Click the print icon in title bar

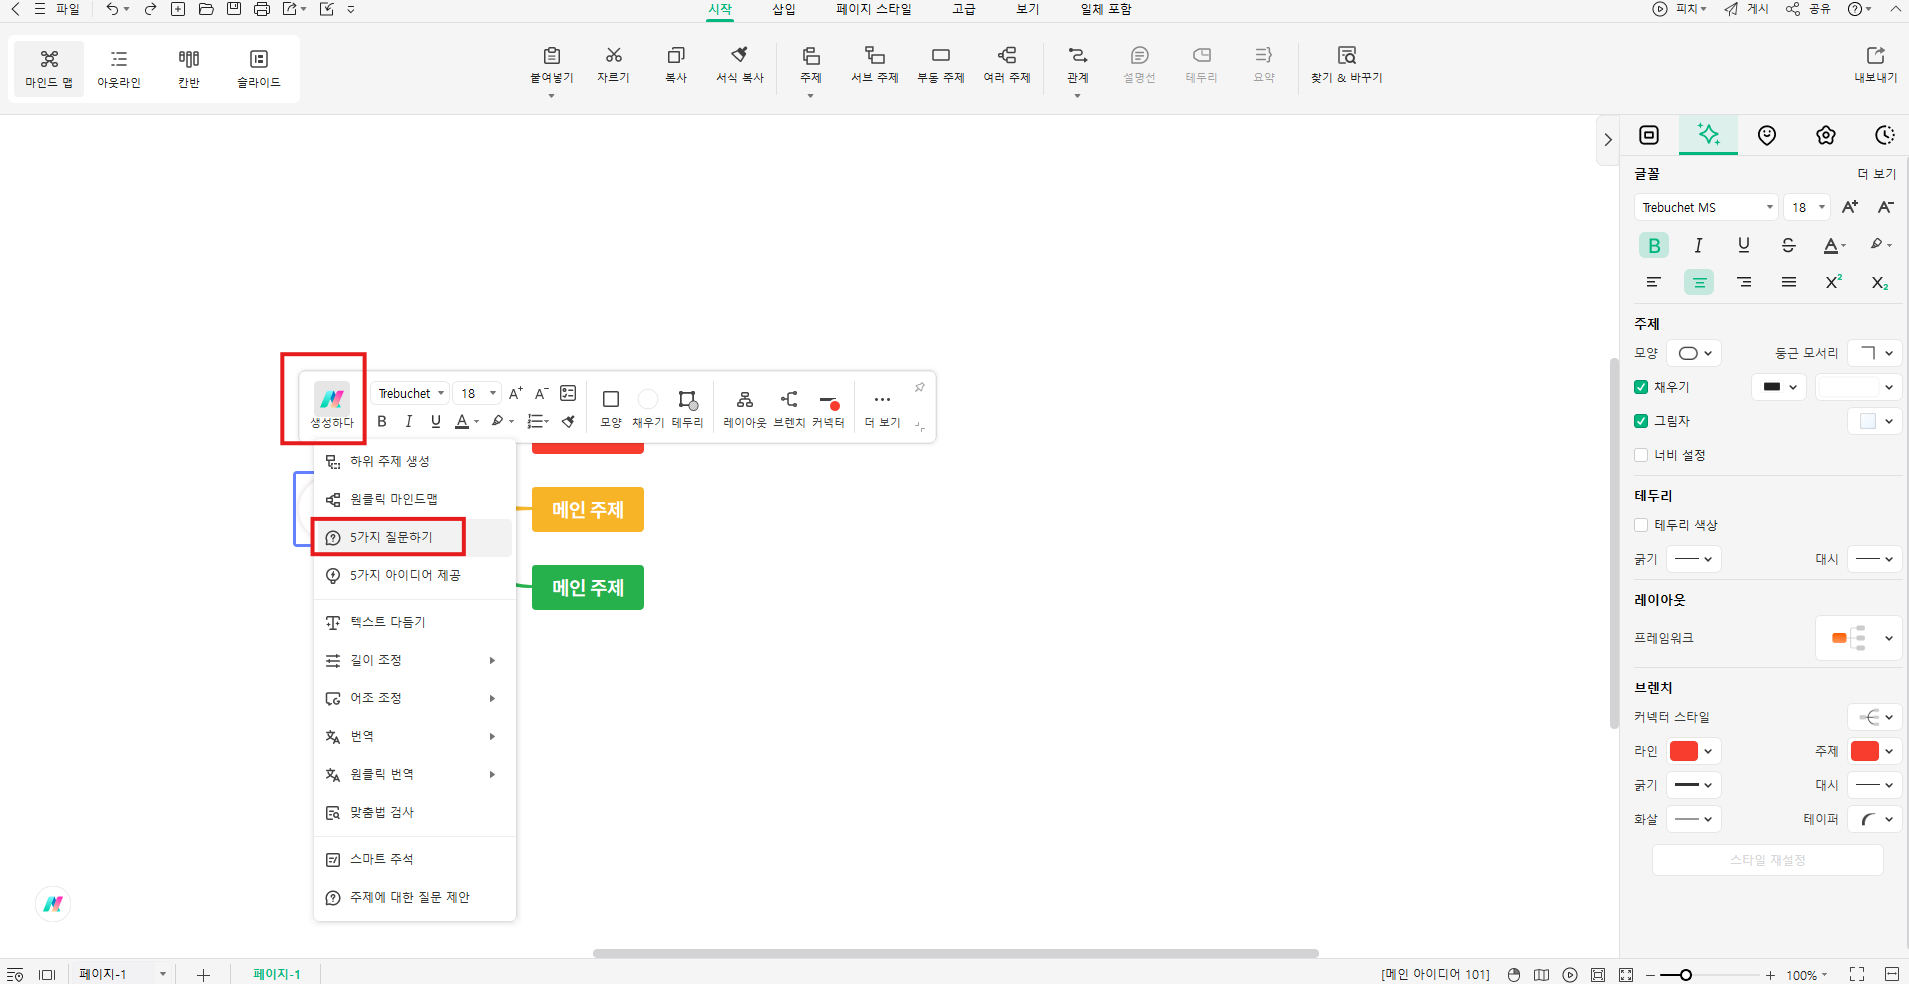click(x=262, y=9)
